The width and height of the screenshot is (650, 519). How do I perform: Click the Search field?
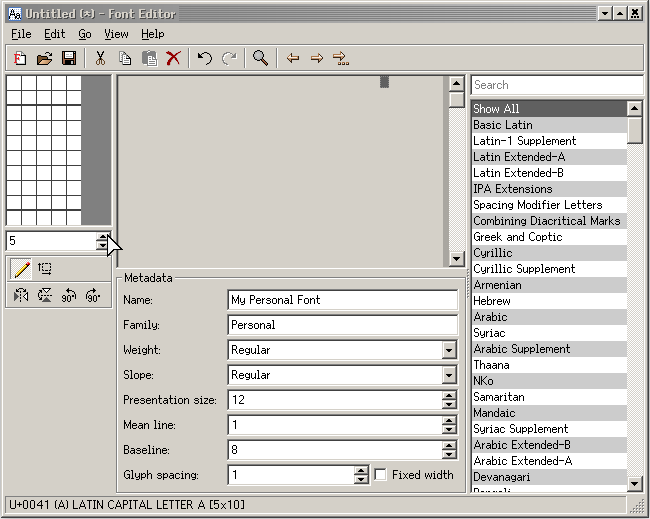click(555, 85)
